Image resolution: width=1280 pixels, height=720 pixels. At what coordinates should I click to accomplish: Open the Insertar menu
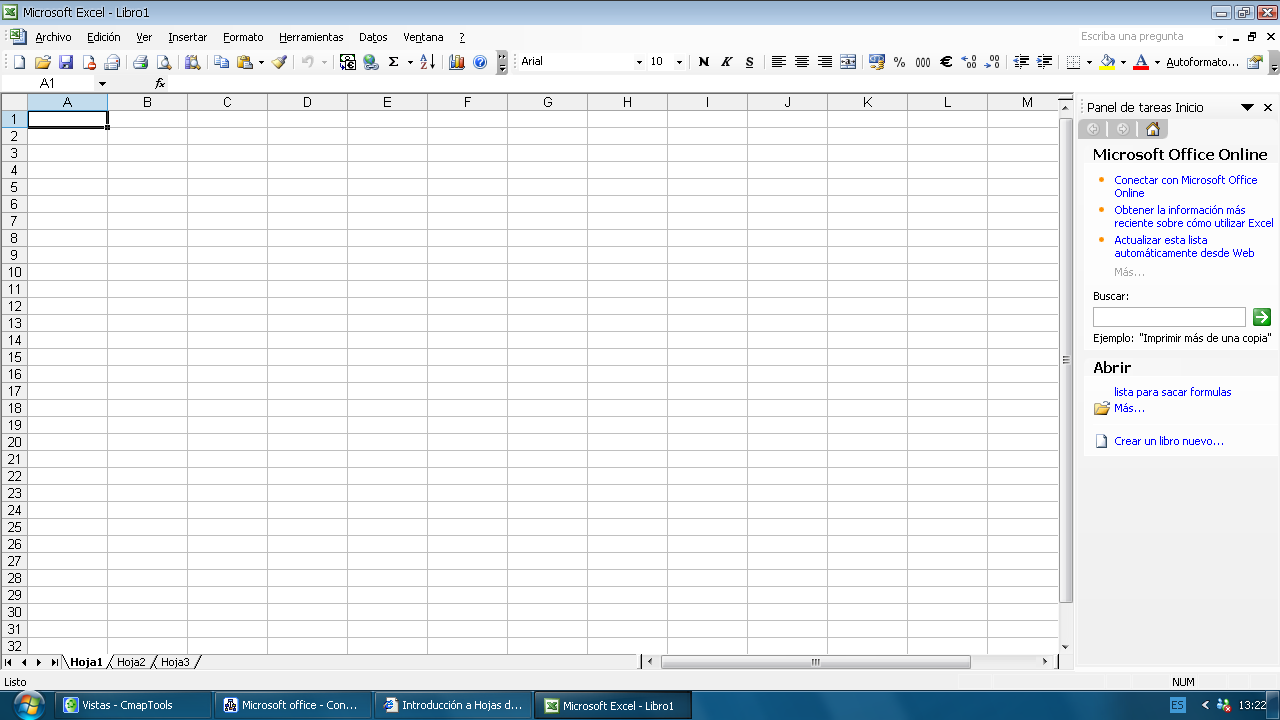(187, 37)
